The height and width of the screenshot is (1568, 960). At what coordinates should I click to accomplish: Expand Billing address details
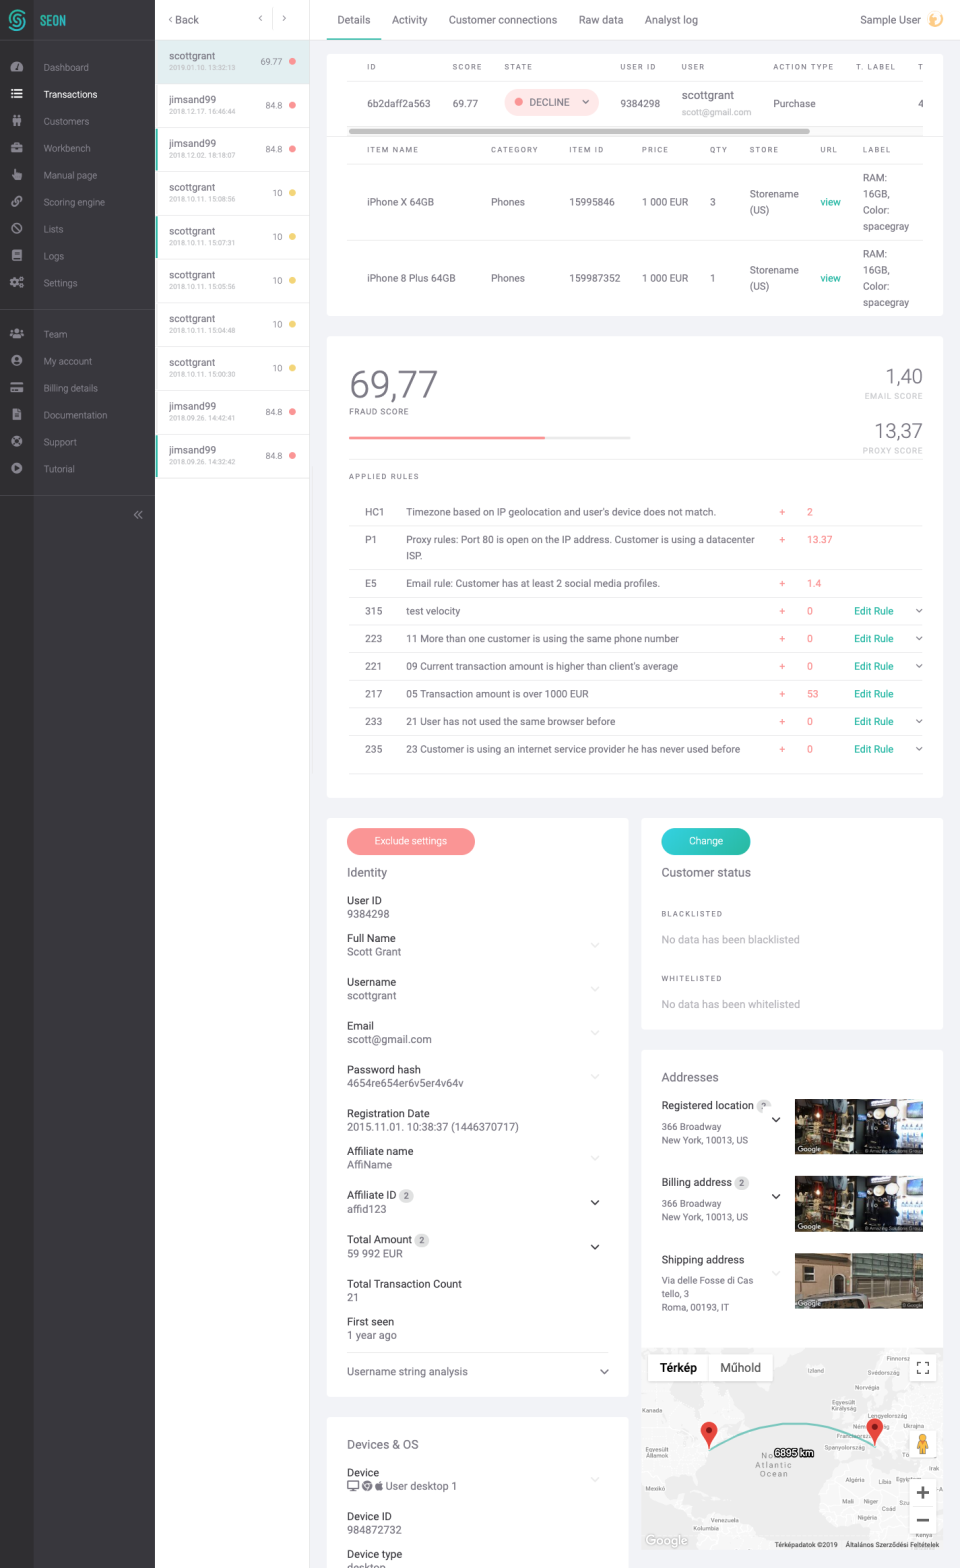(776, 1197)
